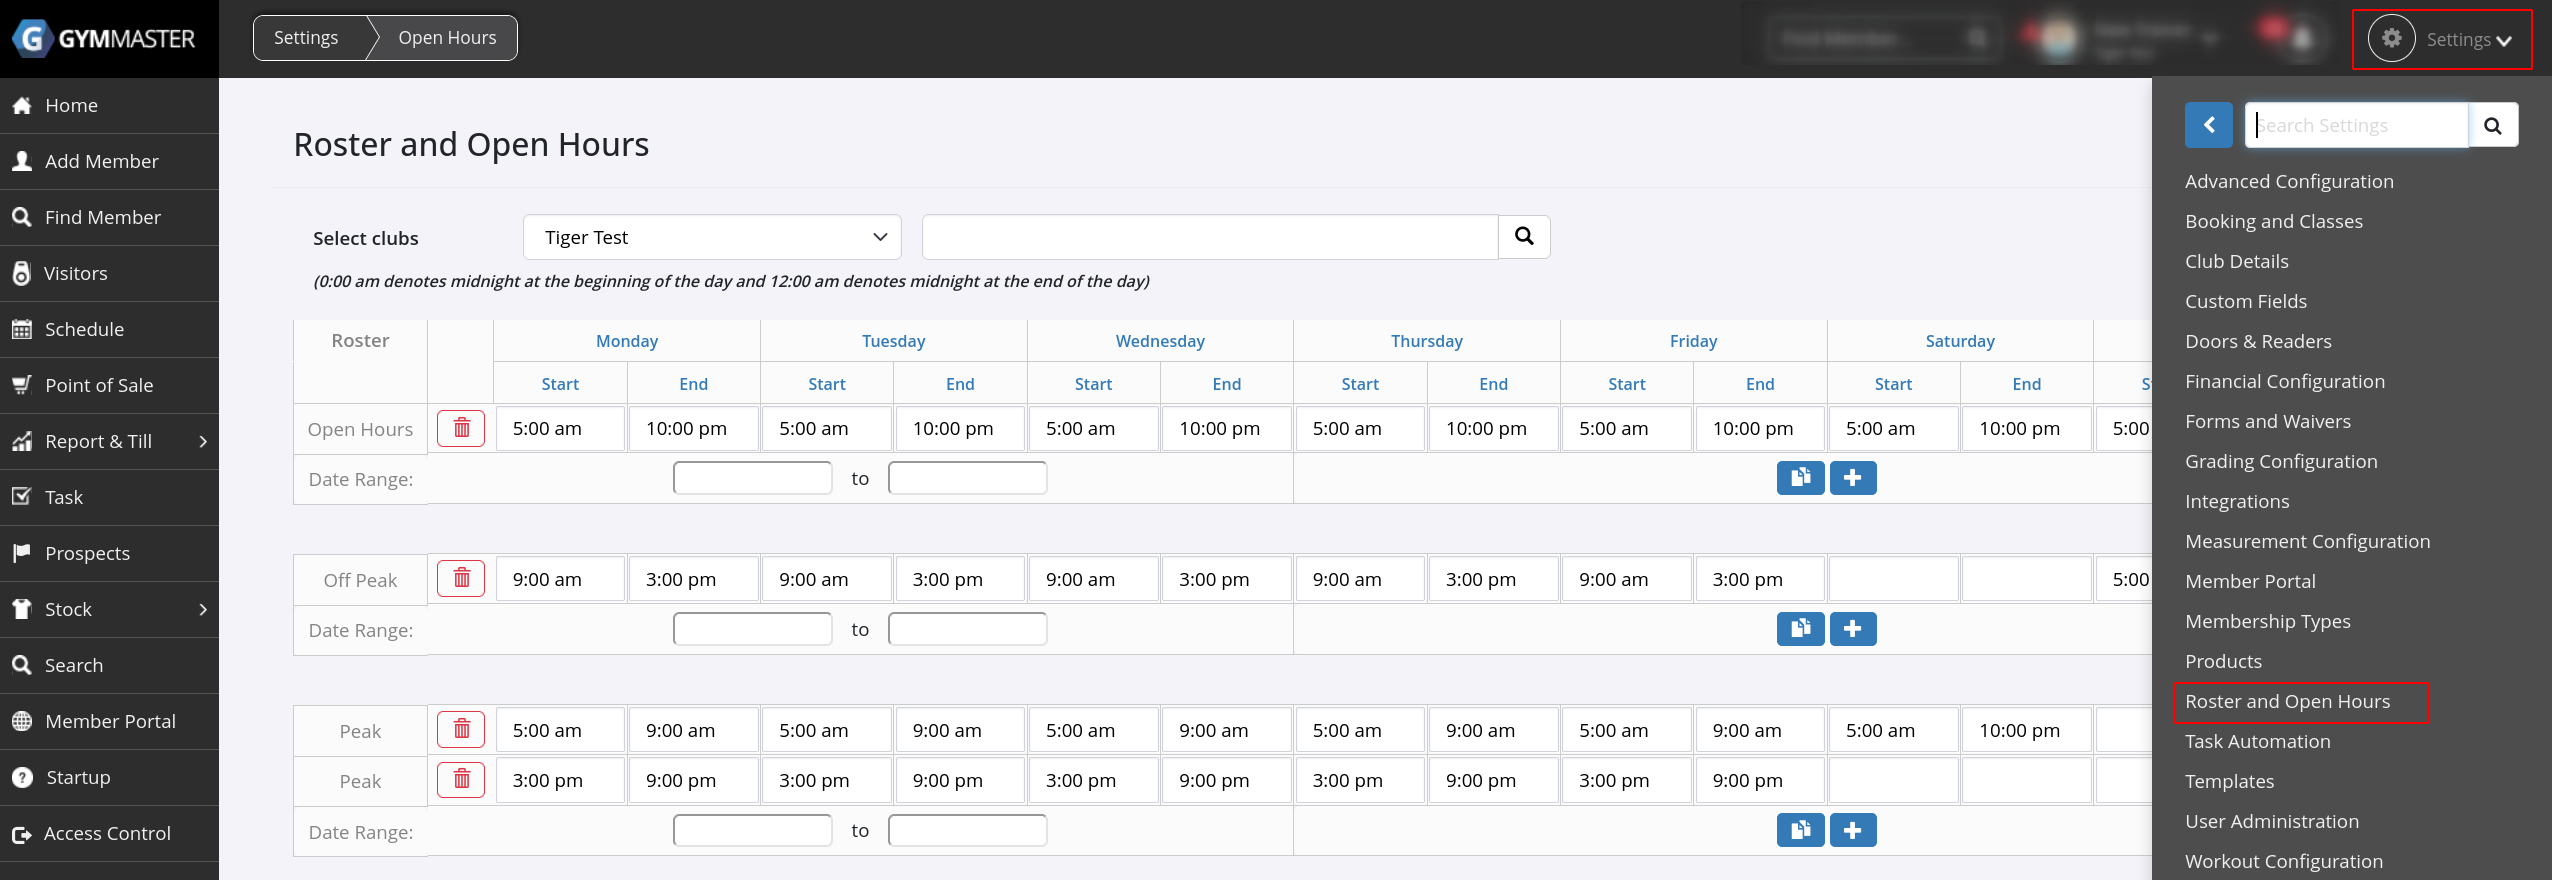Open the Schedule page
Viewport: 2552px width, 880px height.
[x=109, y=330]
